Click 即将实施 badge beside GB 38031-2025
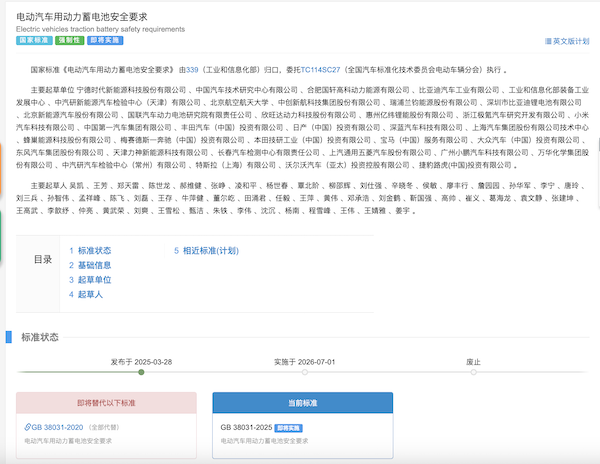The height and width of the screenshot is (464, 600). click(289, 427)
